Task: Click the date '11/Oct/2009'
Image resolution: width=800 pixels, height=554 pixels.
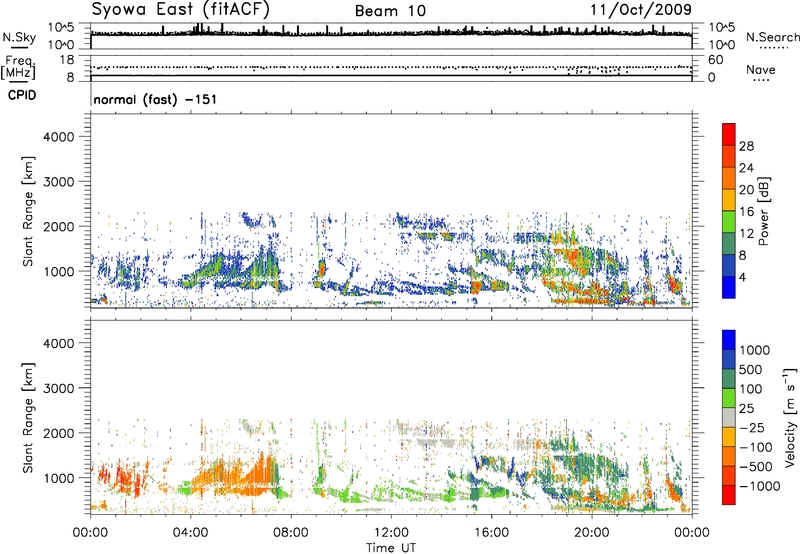Action: [x=641, y=10]
